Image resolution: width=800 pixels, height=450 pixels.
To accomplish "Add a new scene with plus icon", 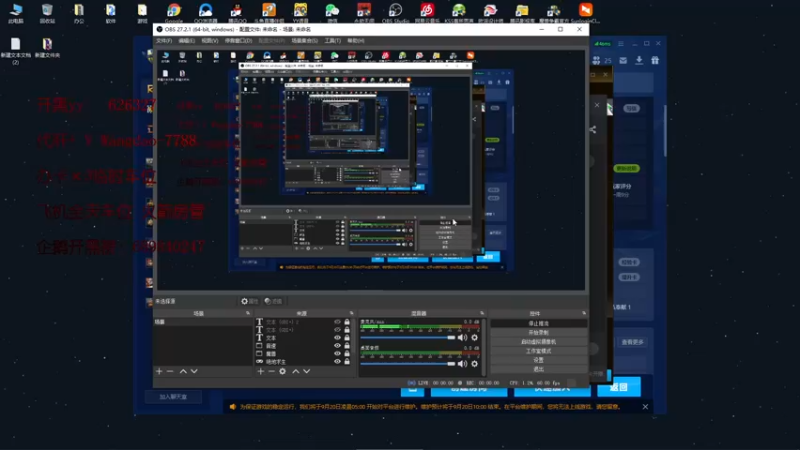I will click(x=159, y=371).
